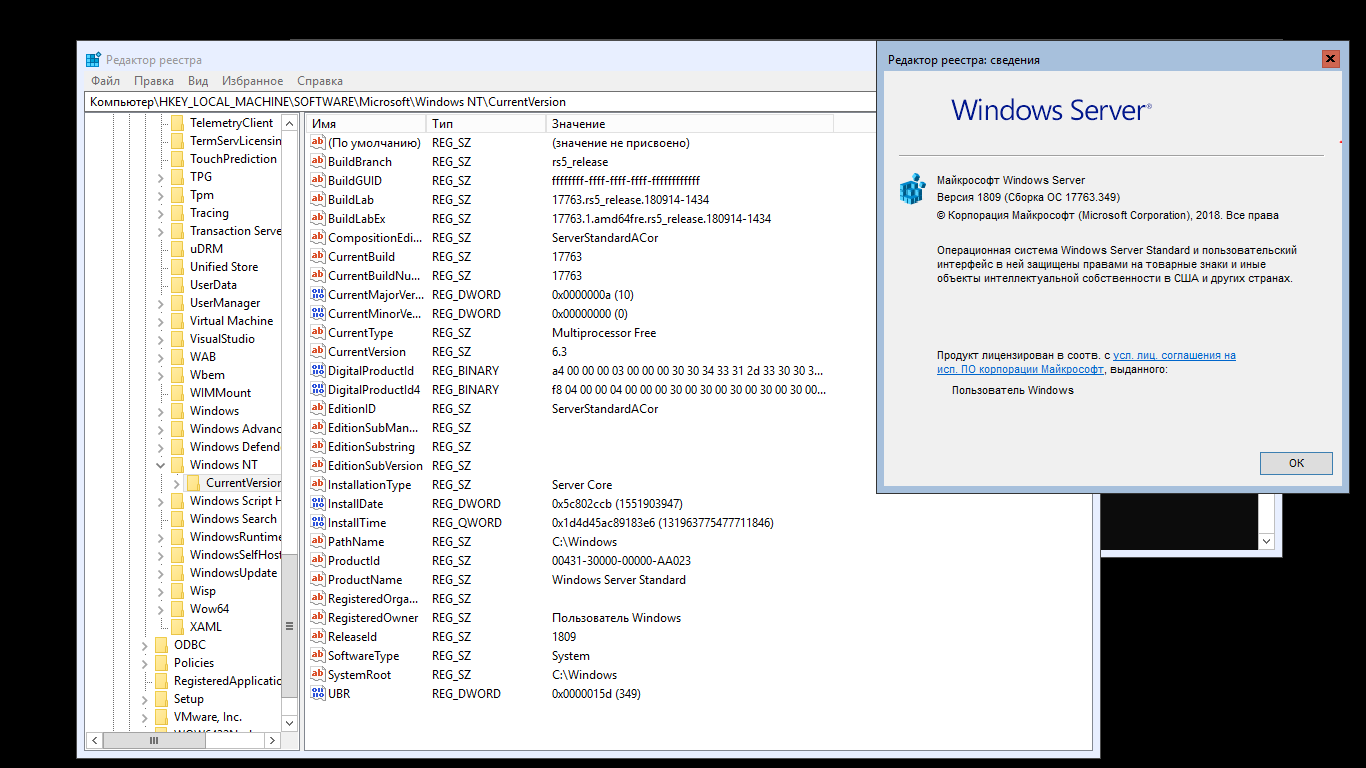The height and width of the screenshot is (768, 1366).
Task: Click the default value (По умолчанию) icon
Action: coord(318,143)
